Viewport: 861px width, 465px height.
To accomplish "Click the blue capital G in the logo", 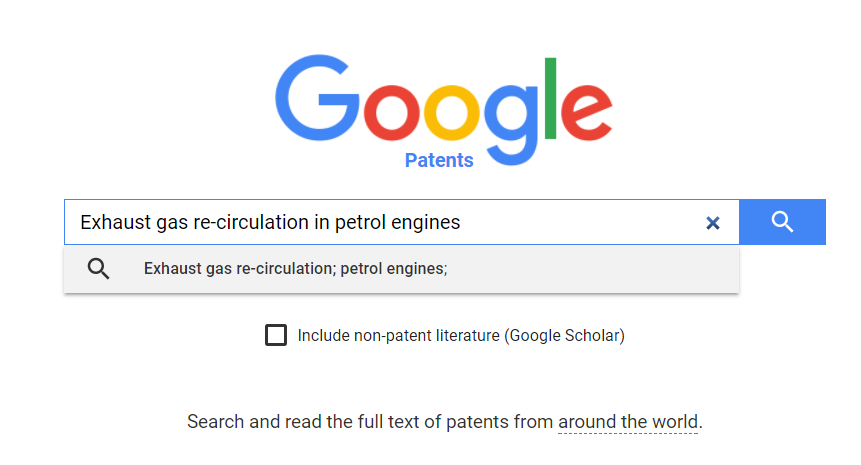I will (x=317, y=98).
